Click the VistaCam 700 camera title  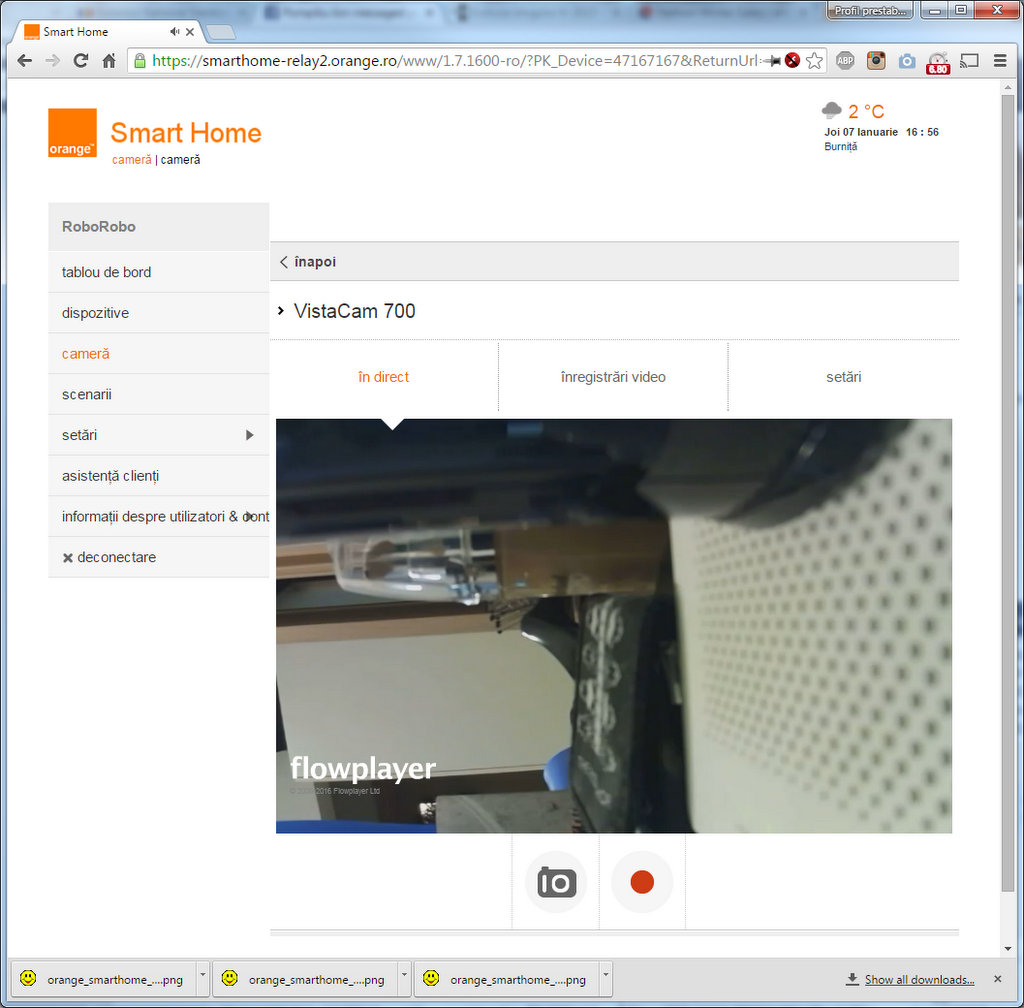[x=355, y=311]
